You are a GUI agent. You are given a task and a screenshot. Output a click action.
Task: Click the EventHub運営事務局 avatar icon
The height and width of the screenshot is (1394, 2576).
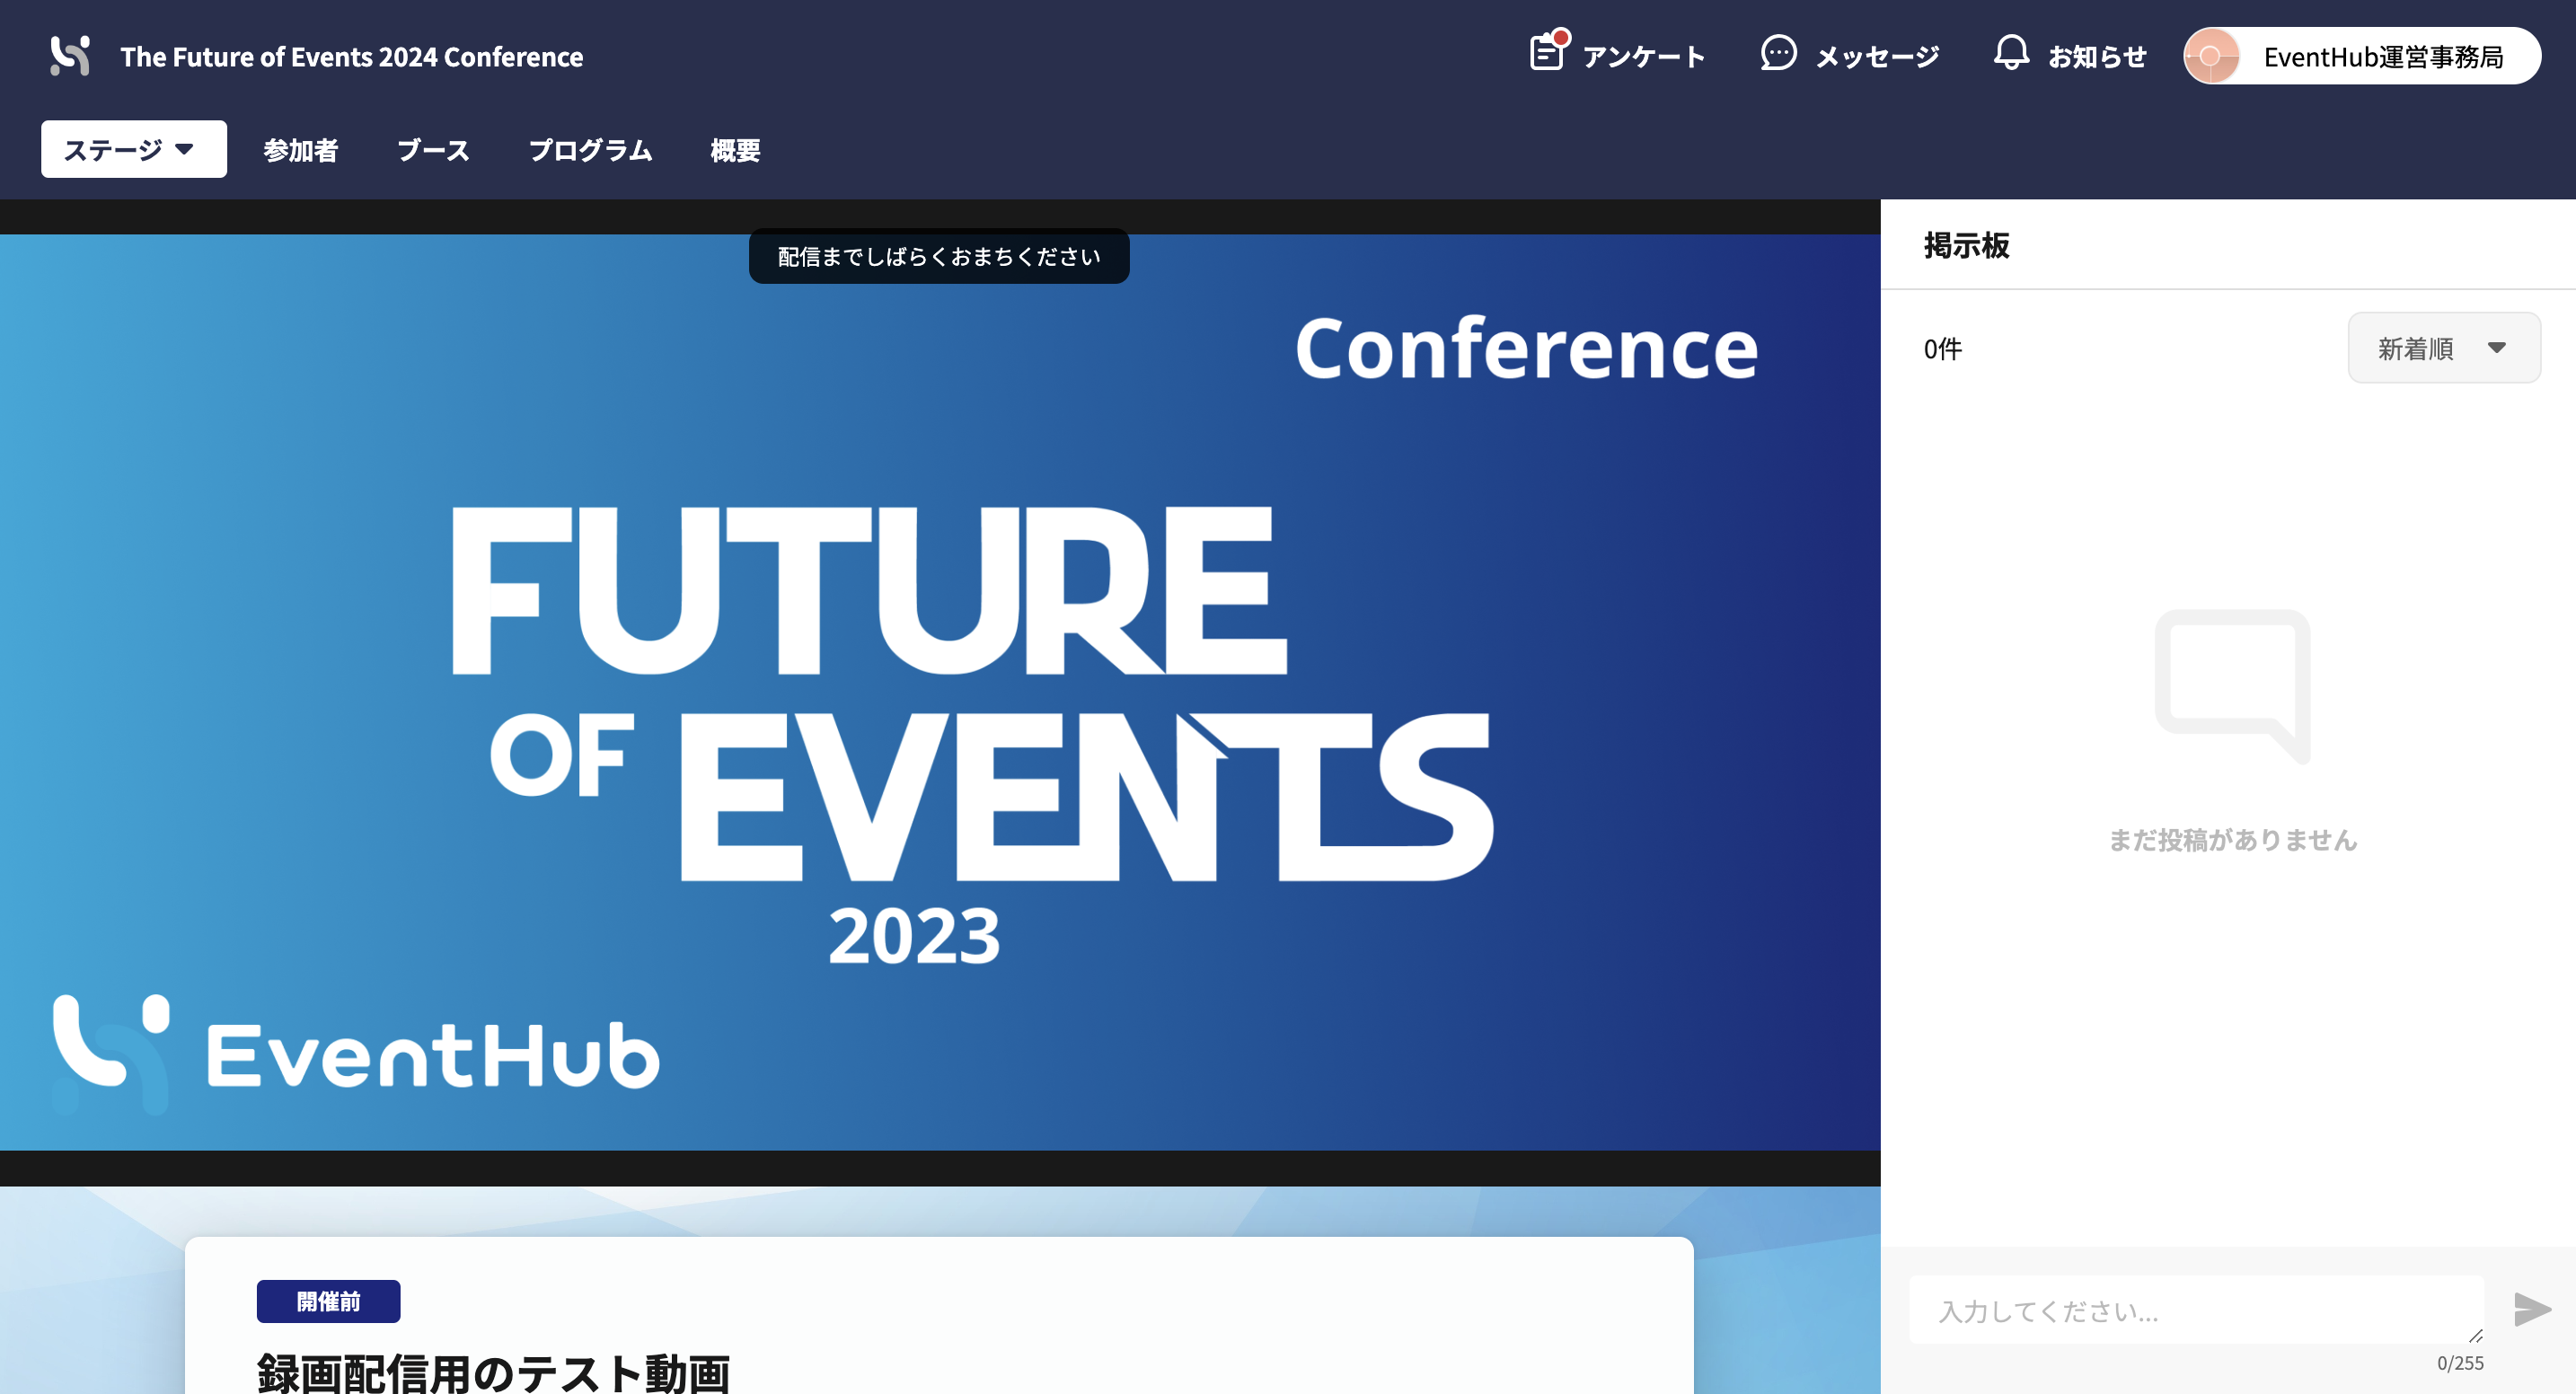[2211, 56]
